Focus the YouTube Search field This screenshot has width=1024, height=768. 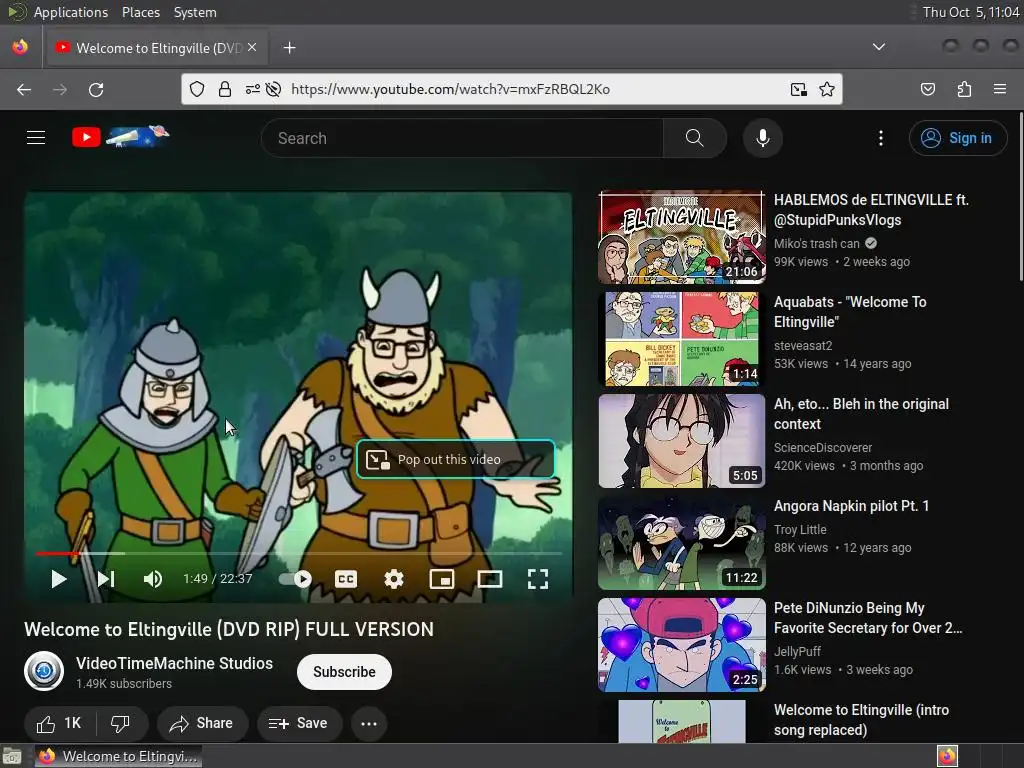pos(462,138)
